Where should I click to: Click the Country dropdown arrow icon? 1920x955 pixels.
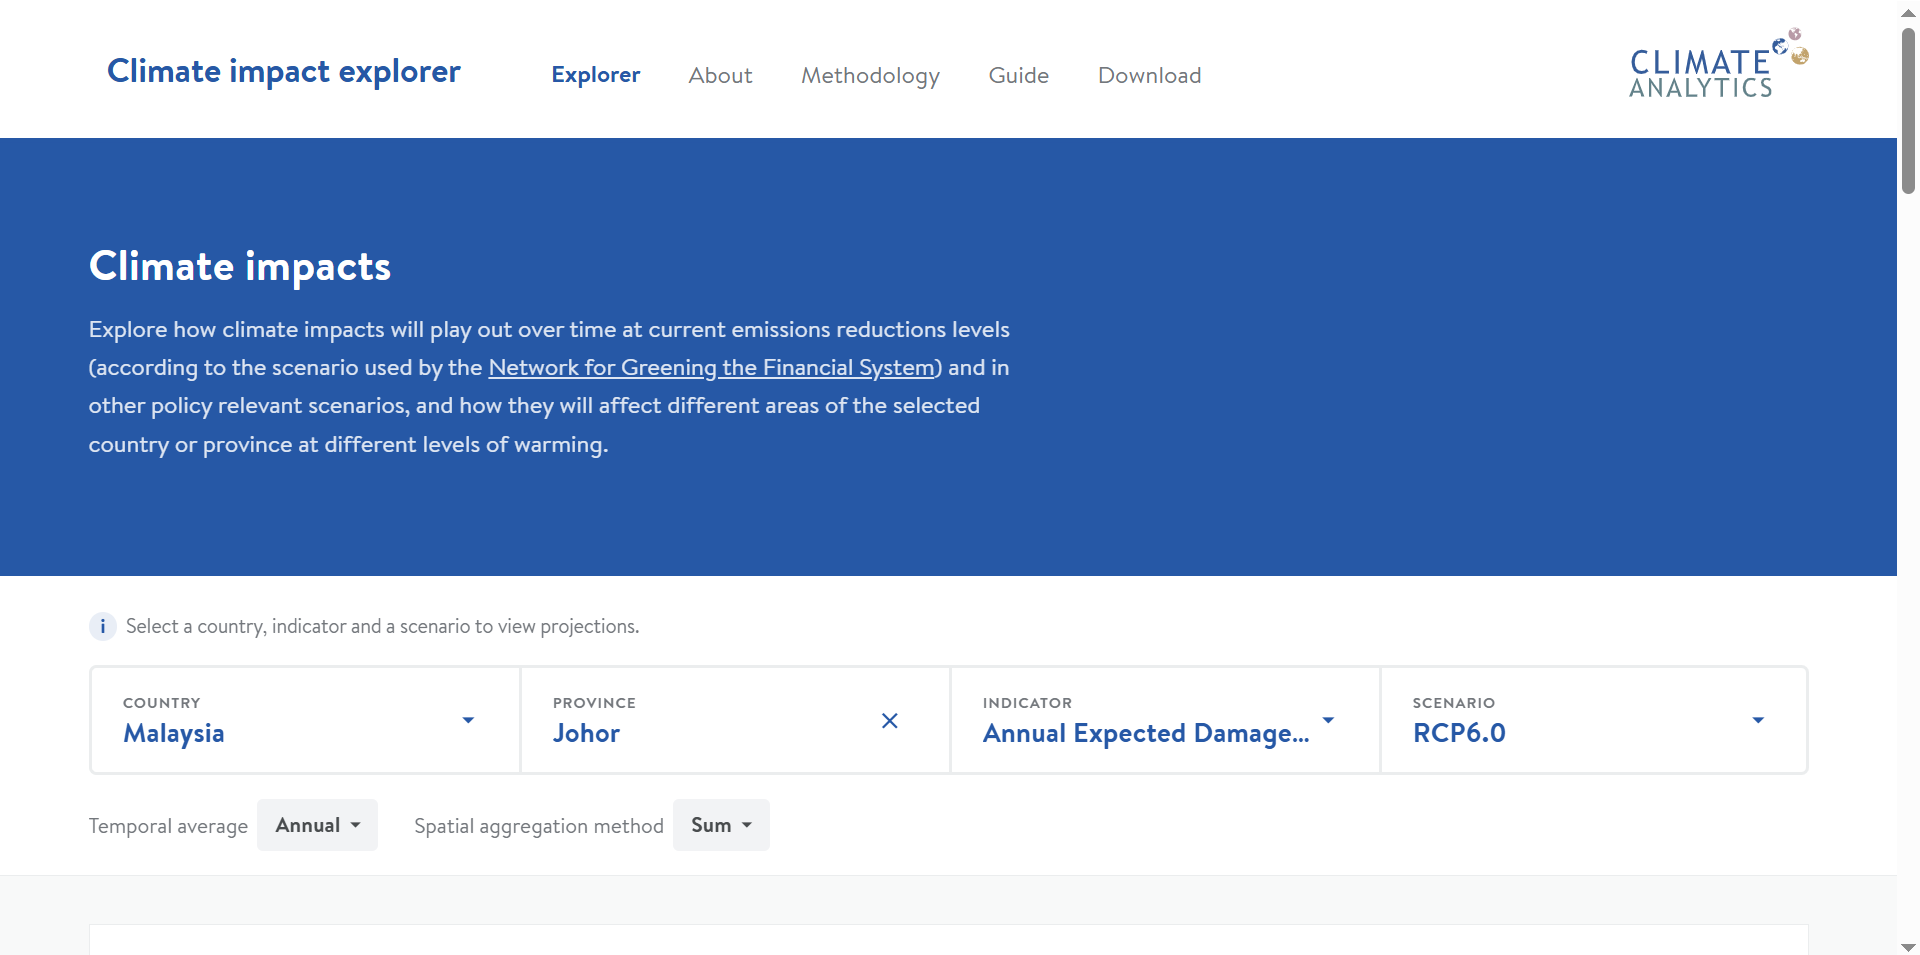click(x=468, y=721)
